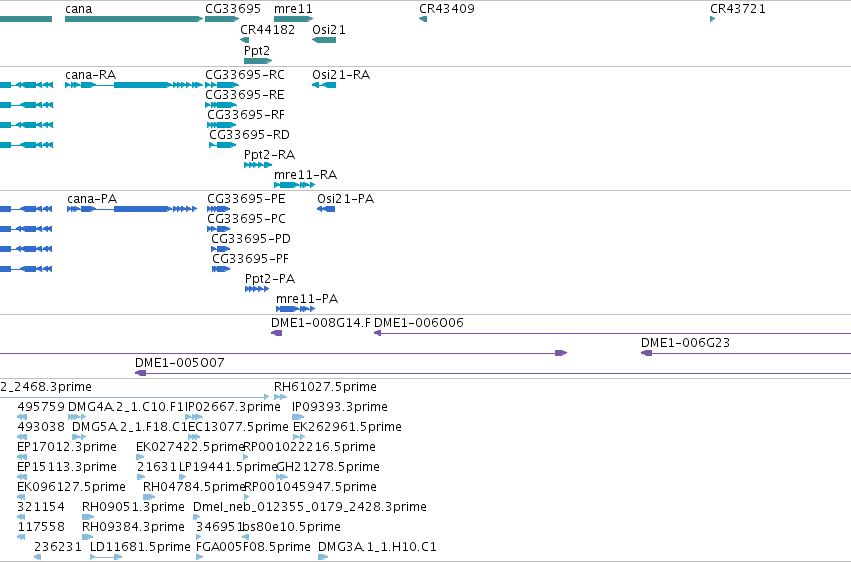Select the LD11681.5prime EST glyph
This screenshot has height=562, width=851.
pyautogui.click(x=106, y=557)
